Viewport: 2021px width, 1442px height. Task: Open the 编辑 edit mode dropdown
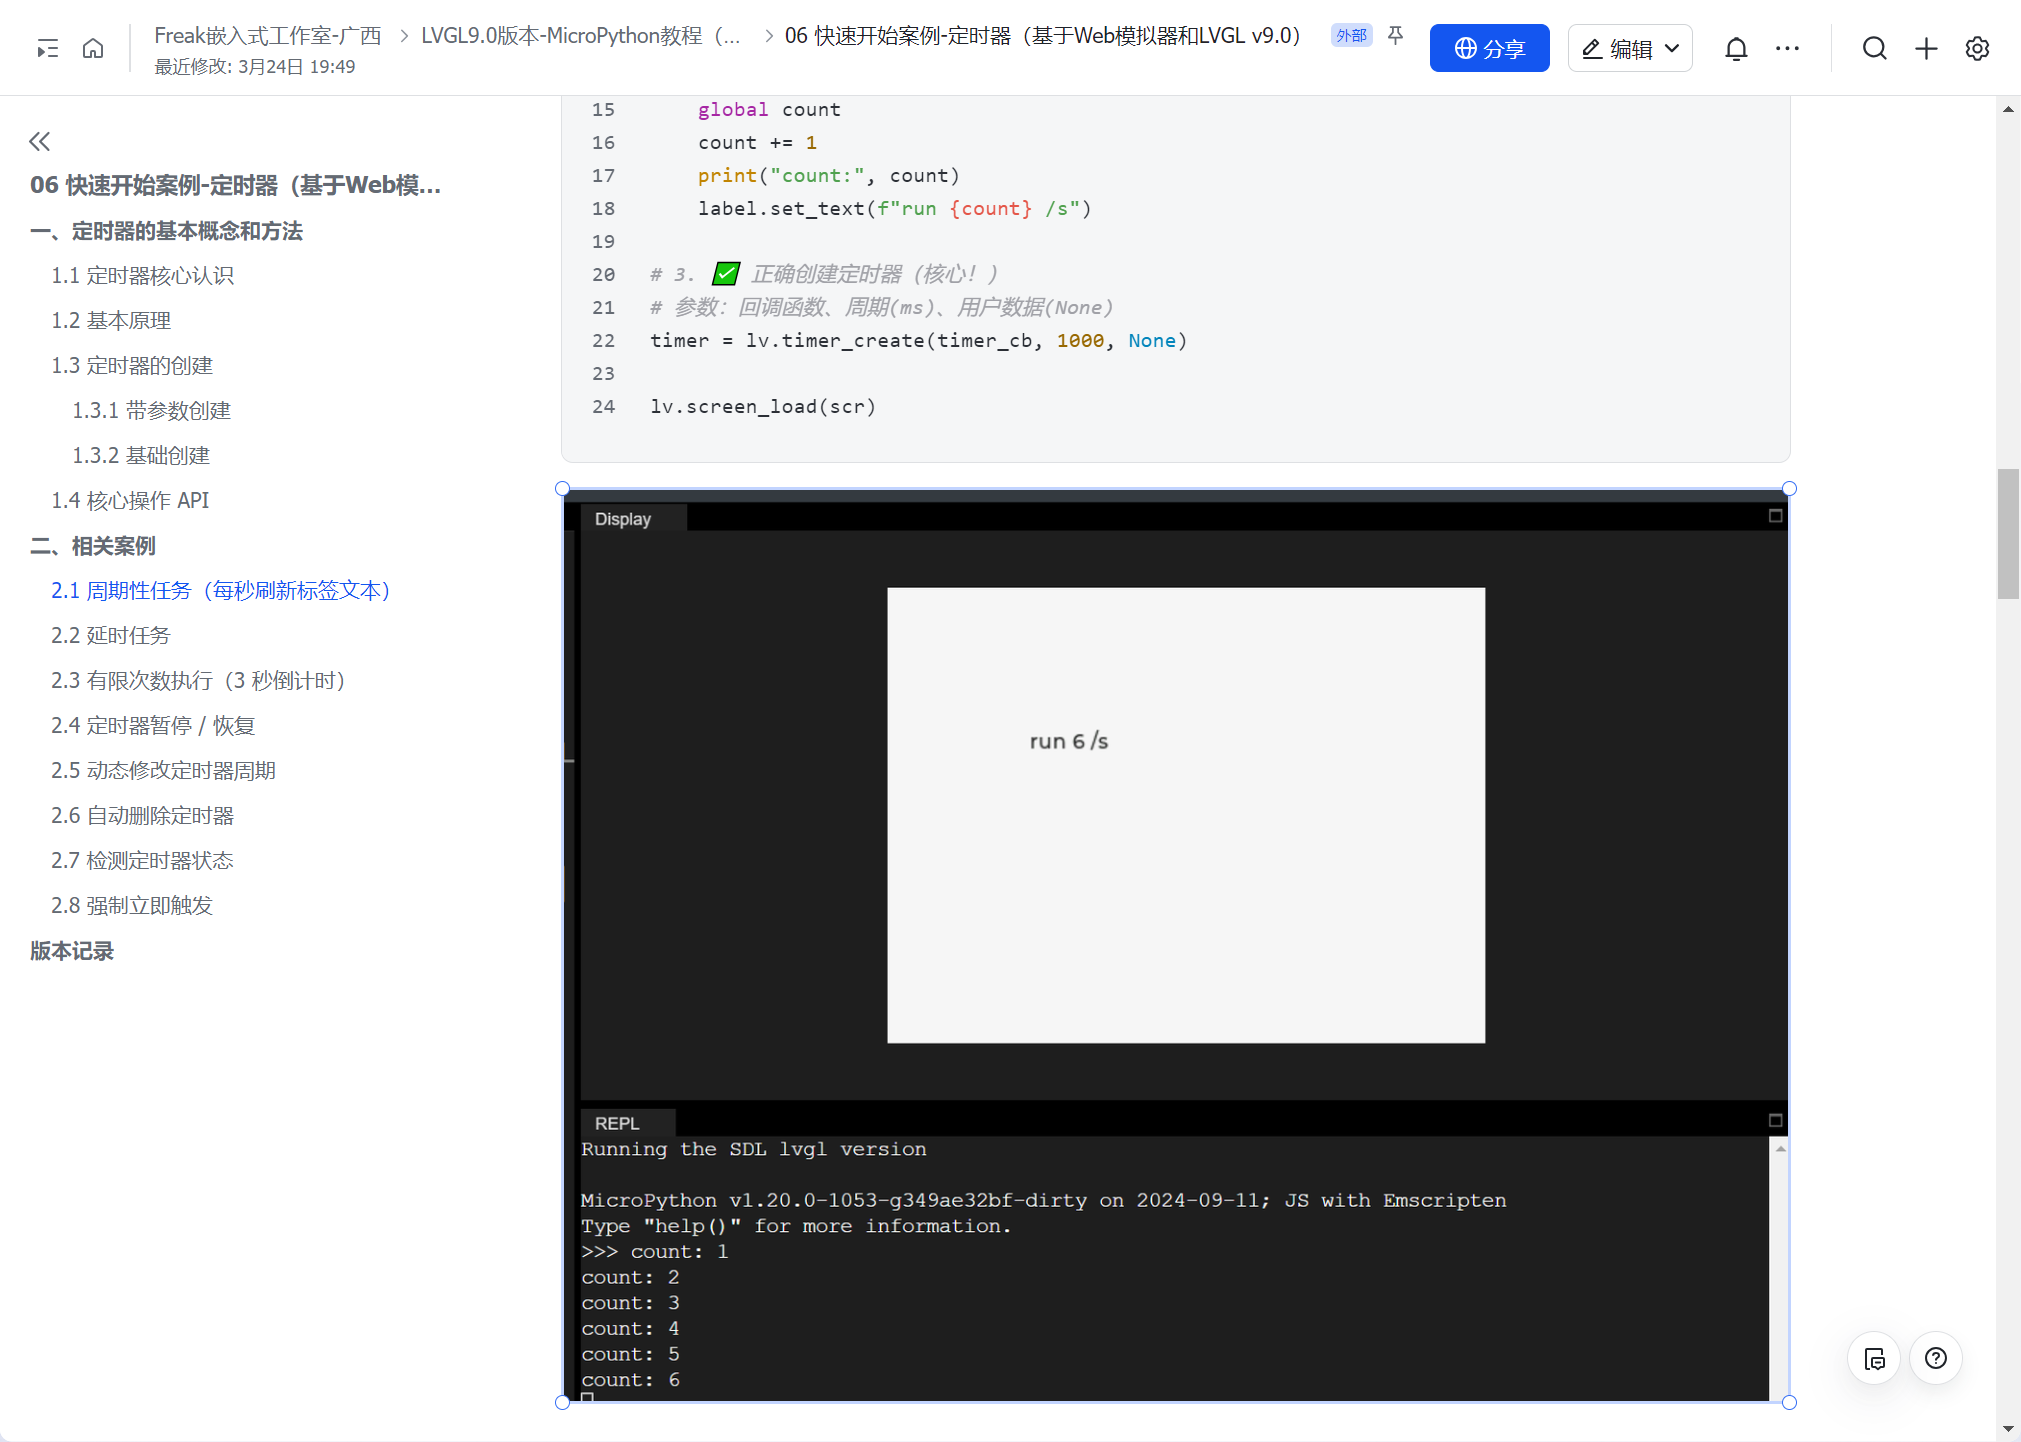click(1630, 48)
